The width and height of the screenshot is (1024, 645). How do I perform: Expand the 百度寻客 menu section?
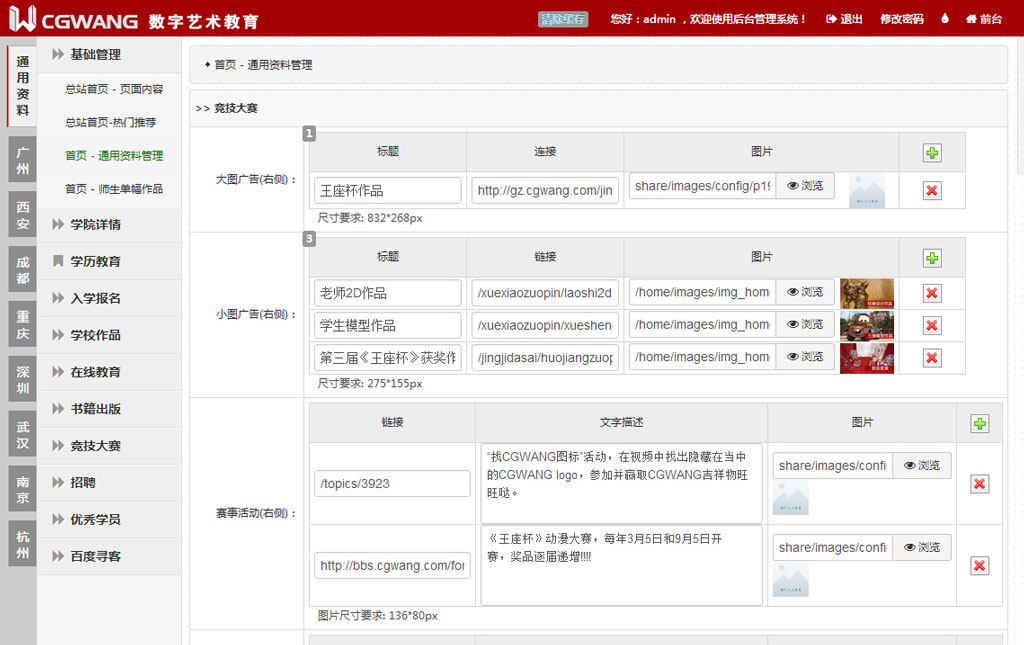point(108,557)
